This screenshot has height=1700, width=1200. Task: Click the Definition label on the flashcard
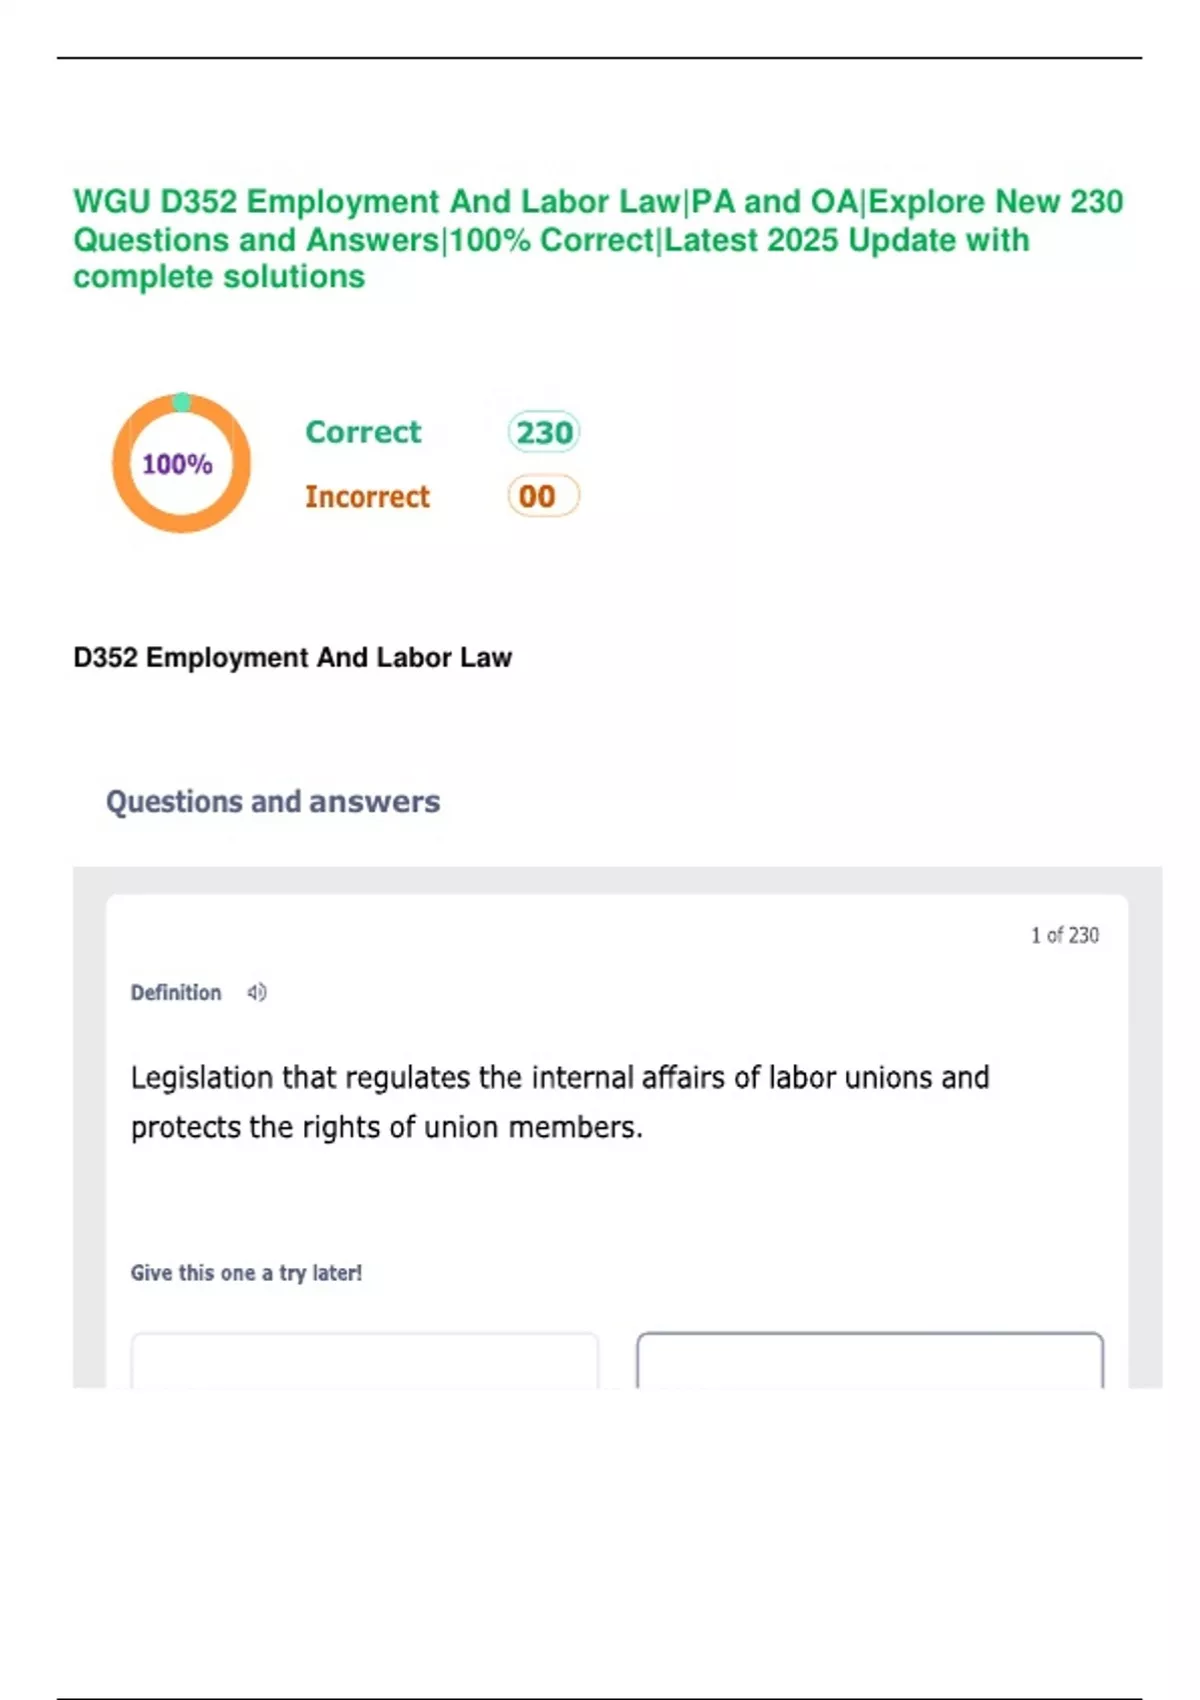click(x=176, y=992)
